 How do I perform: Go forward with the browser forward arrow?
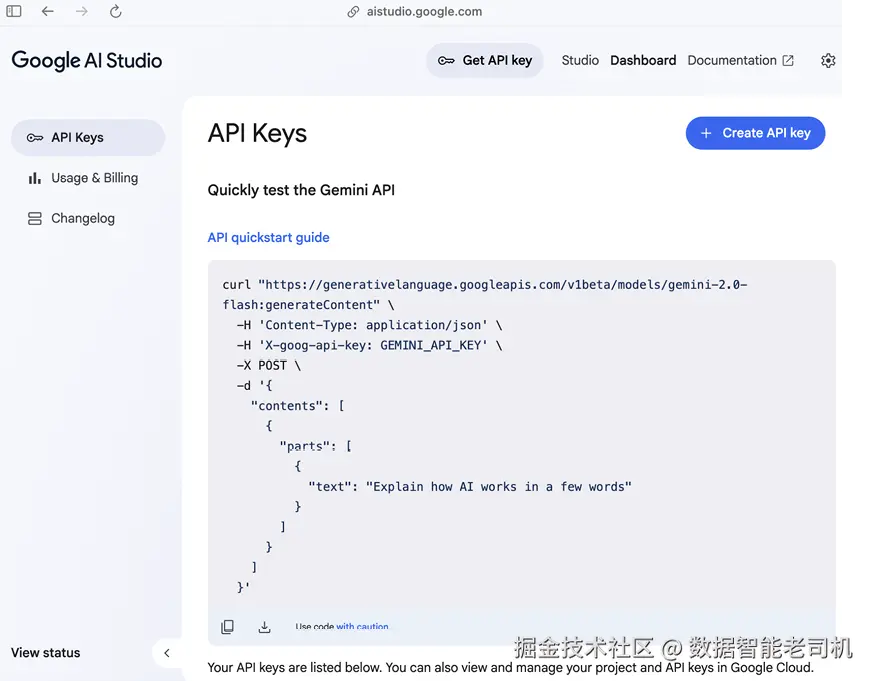pyautogui.click(x=82, y=11)
